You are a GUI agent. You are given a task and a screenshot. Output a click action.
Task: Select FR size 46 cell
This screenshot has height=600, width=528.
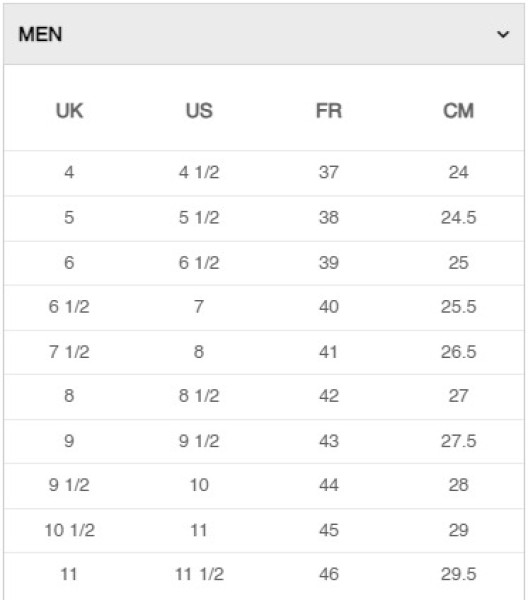coord(329,574)
